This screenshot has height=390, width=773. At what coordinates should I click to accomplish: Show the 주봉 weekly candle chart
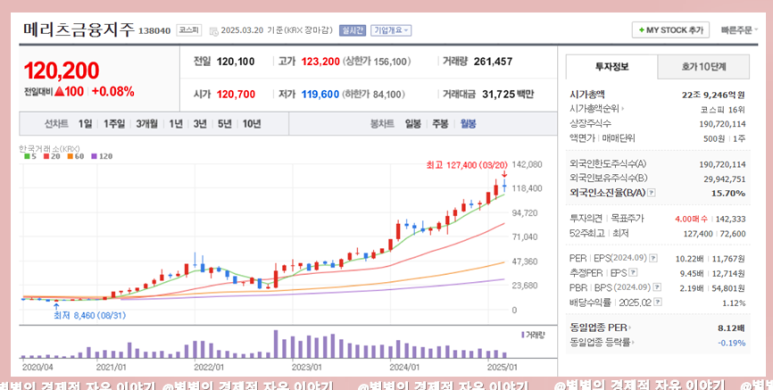[x=440, y=124]
